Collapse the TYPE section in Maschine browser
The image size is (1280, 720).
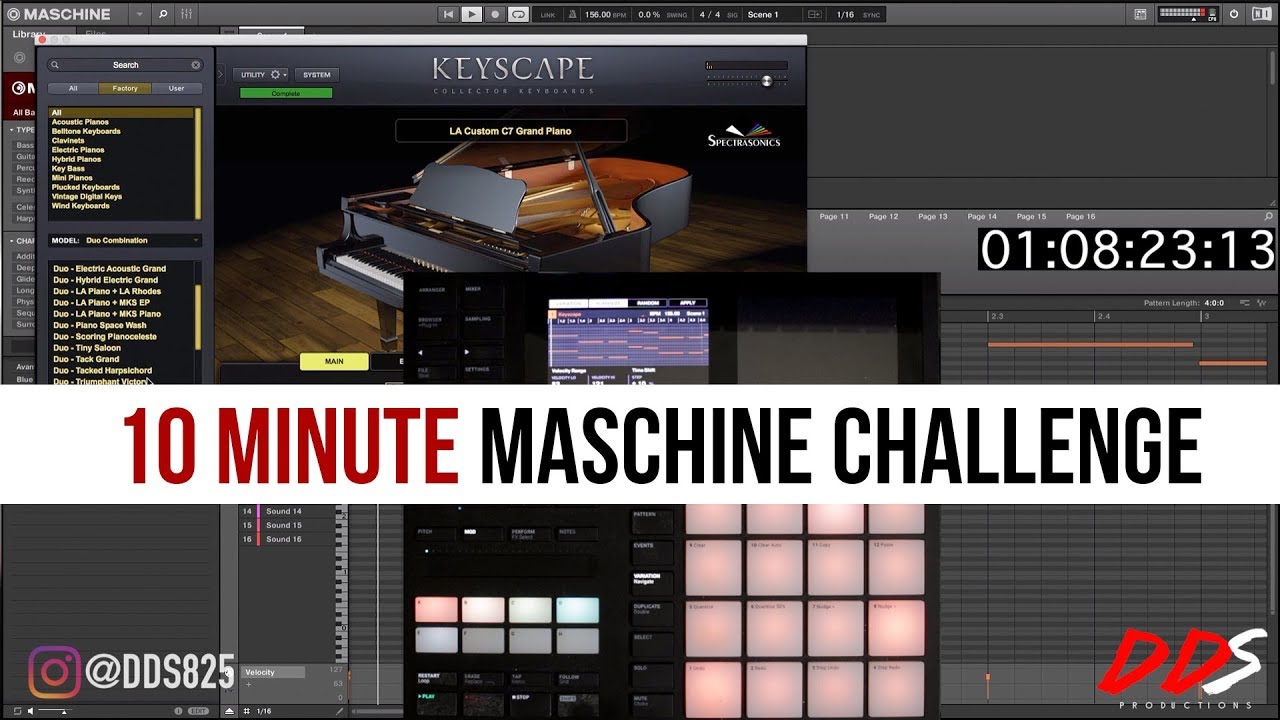[12, 130]
